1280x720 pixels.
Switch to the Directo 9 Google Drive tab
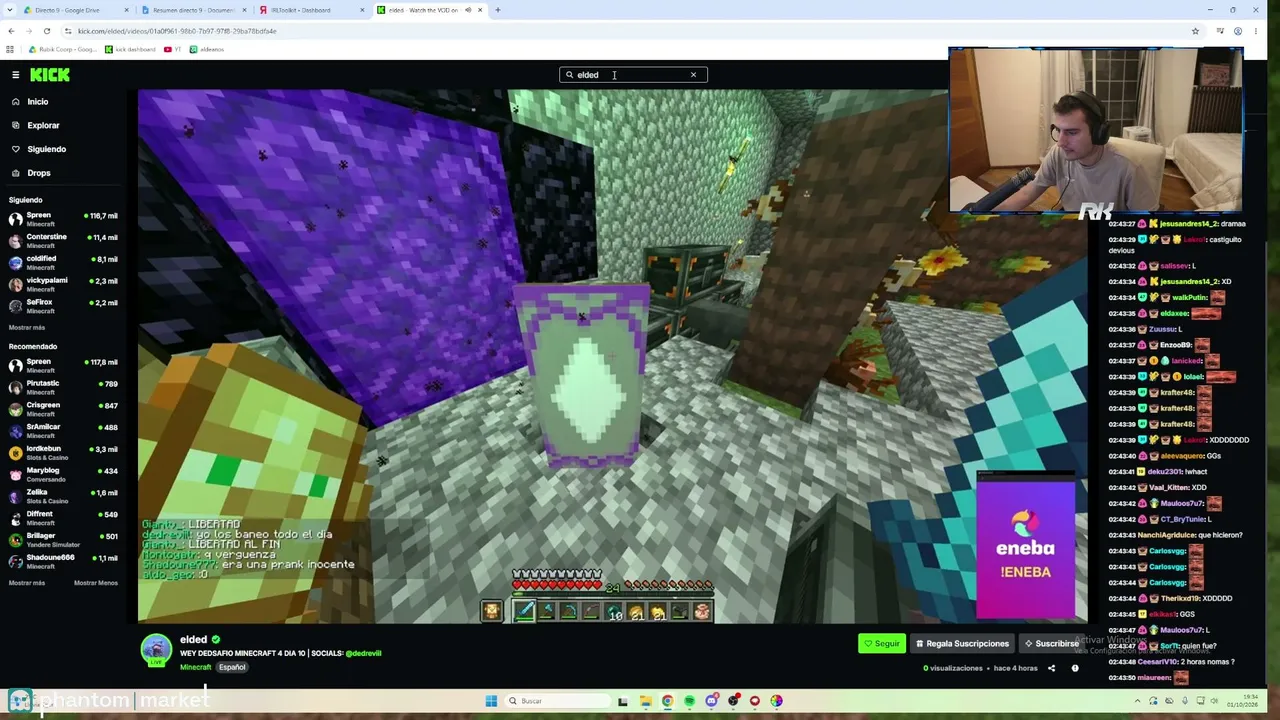point(75,10)
